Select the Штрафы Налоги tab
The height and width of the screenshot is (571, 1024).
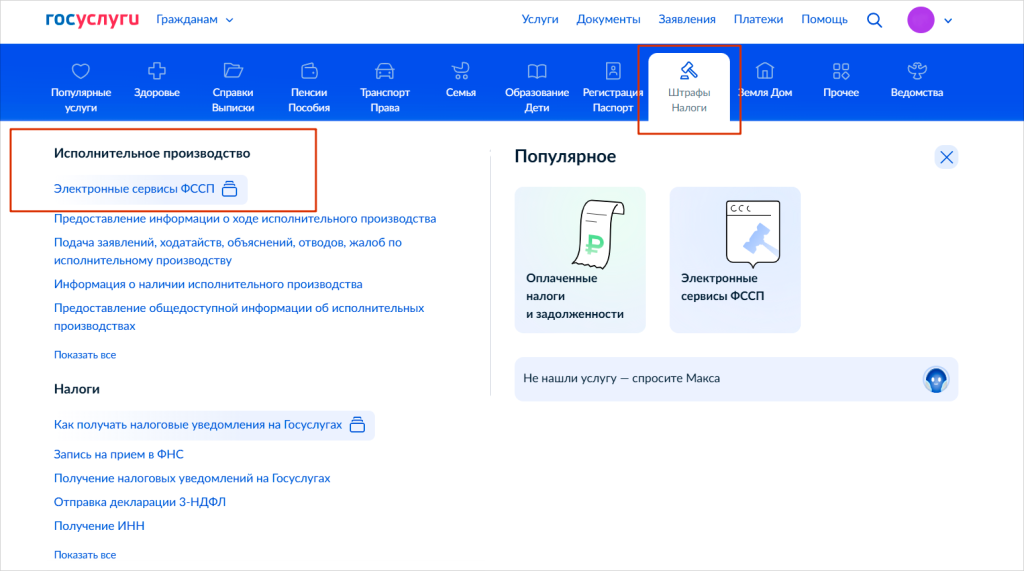(x=689, y=86)
